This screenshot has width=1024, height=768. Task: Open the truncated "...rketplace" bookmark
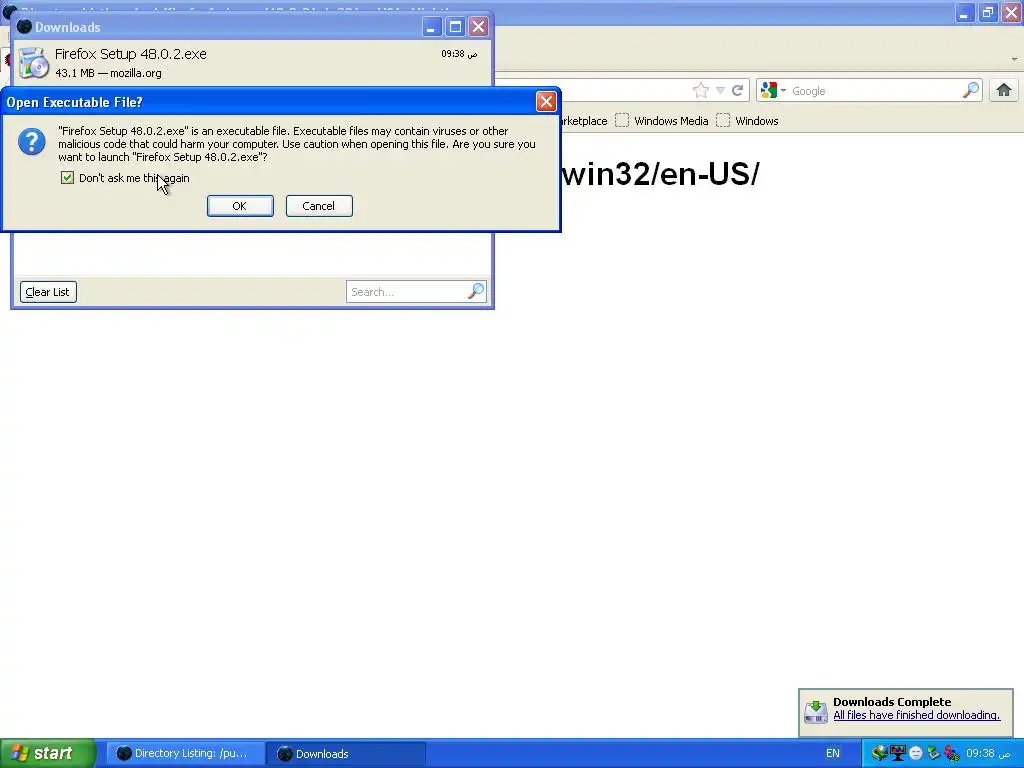tap(584, 121)
